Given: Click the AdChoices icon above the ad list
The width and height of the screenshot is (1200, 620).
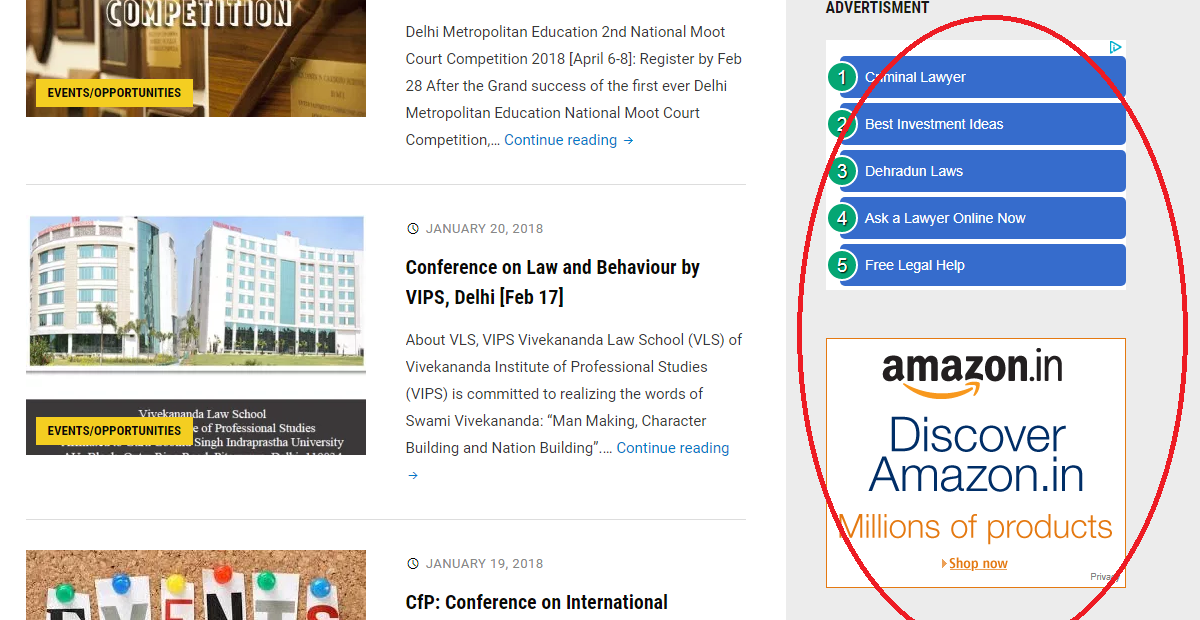Looking at the screenshot, I should point(1116,47).
